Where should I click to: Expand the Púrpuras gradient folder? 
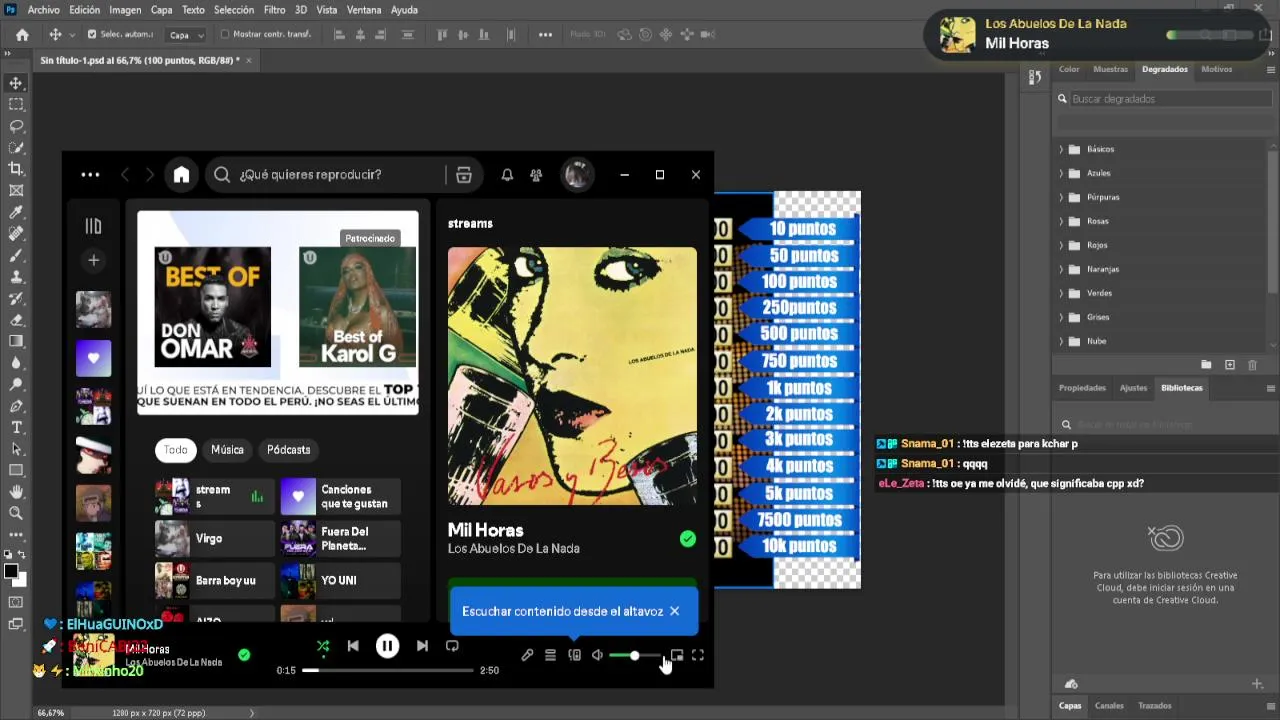pyautogui.click(x=1061, y=197)
